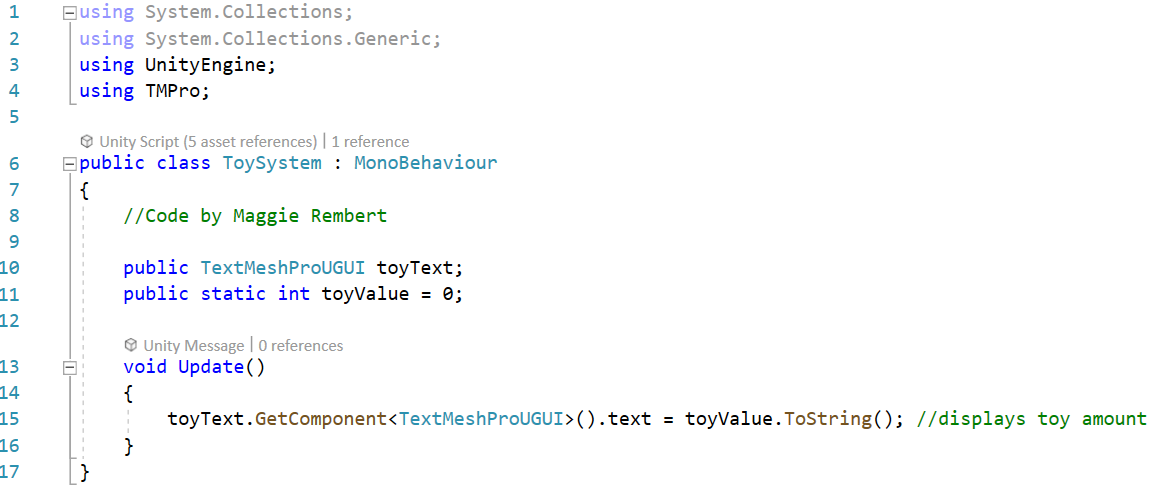This screenshot has width=1153, height=485.
Task: Open the '0 references' CodeLens link
Action: 301,345
